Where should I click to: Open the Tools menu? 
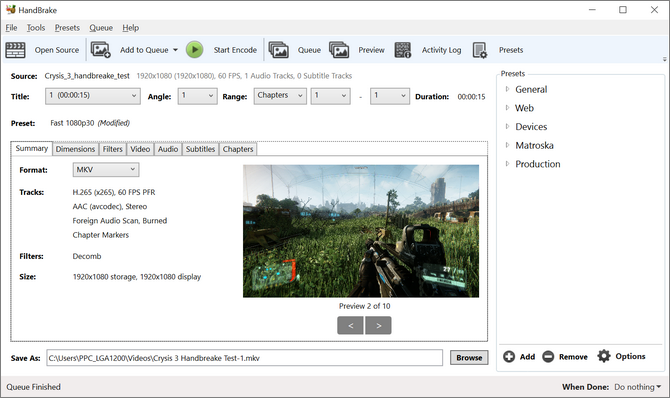point(36,28)
